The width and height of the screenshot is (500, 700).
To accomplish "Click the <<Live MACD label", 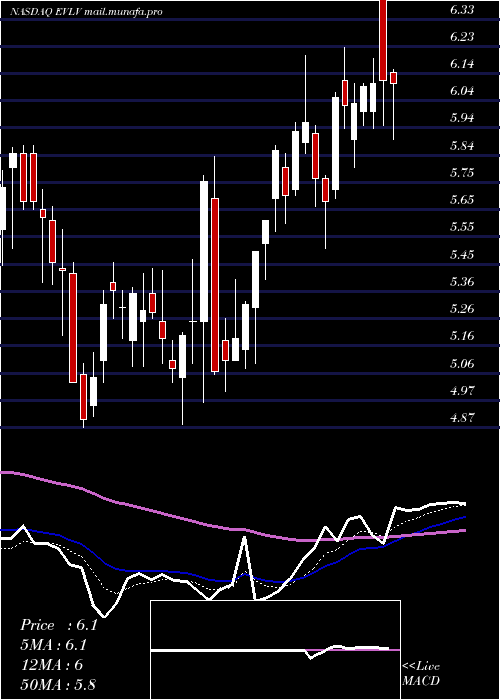I will click(421, 673).
